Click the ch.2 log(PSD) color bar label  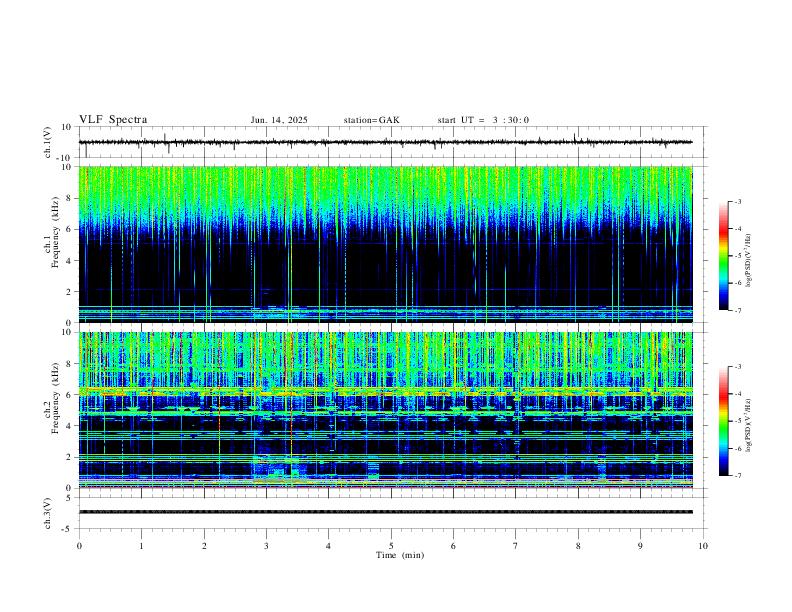point(748,425)
